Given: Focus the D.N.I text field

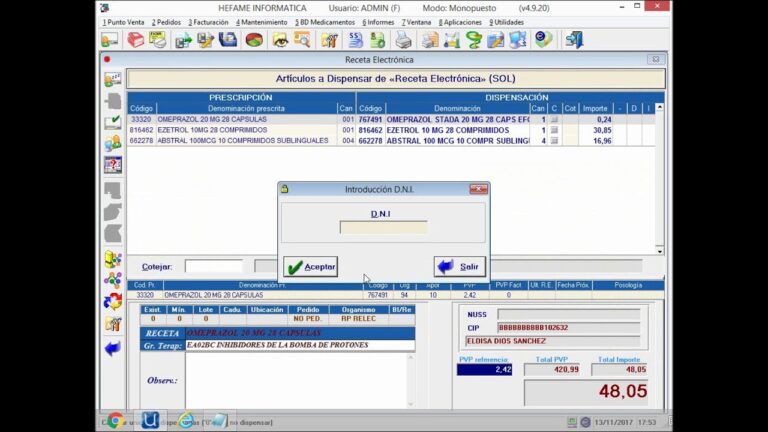Looking at the screenshot, I should point(384,227).
